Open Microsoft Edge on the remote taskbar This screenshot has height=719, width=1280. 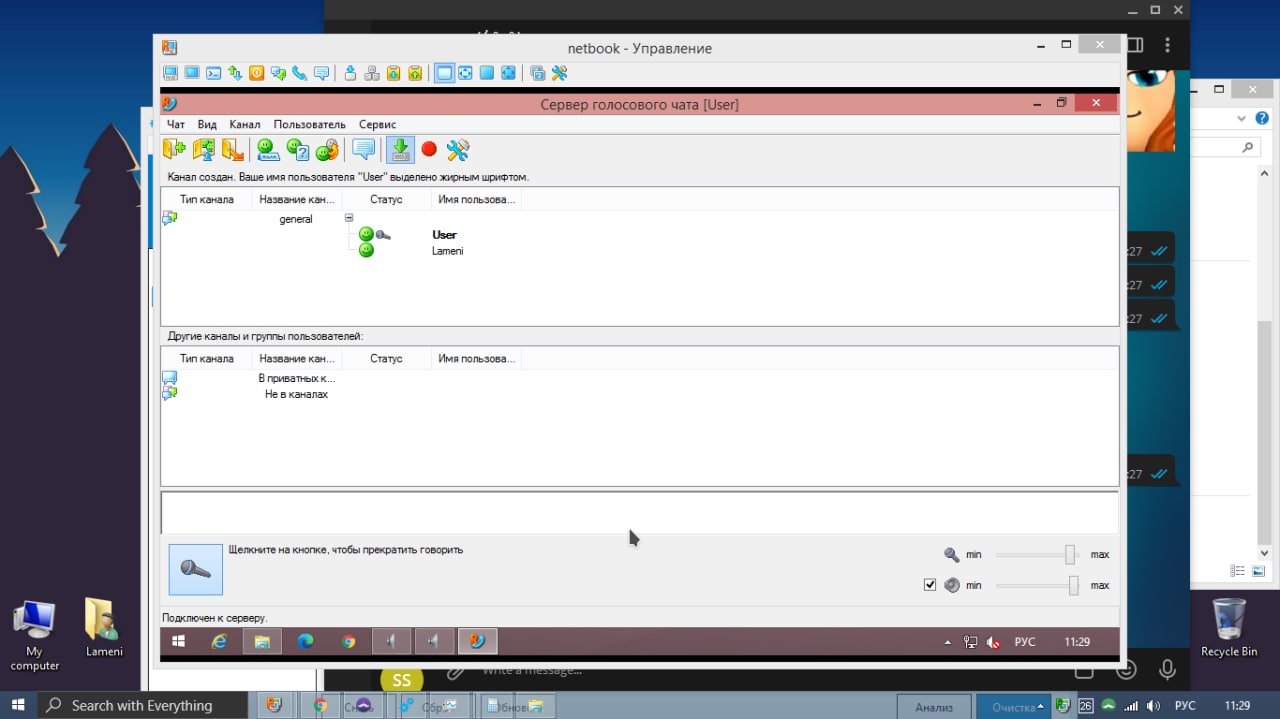tap(305, 641)
